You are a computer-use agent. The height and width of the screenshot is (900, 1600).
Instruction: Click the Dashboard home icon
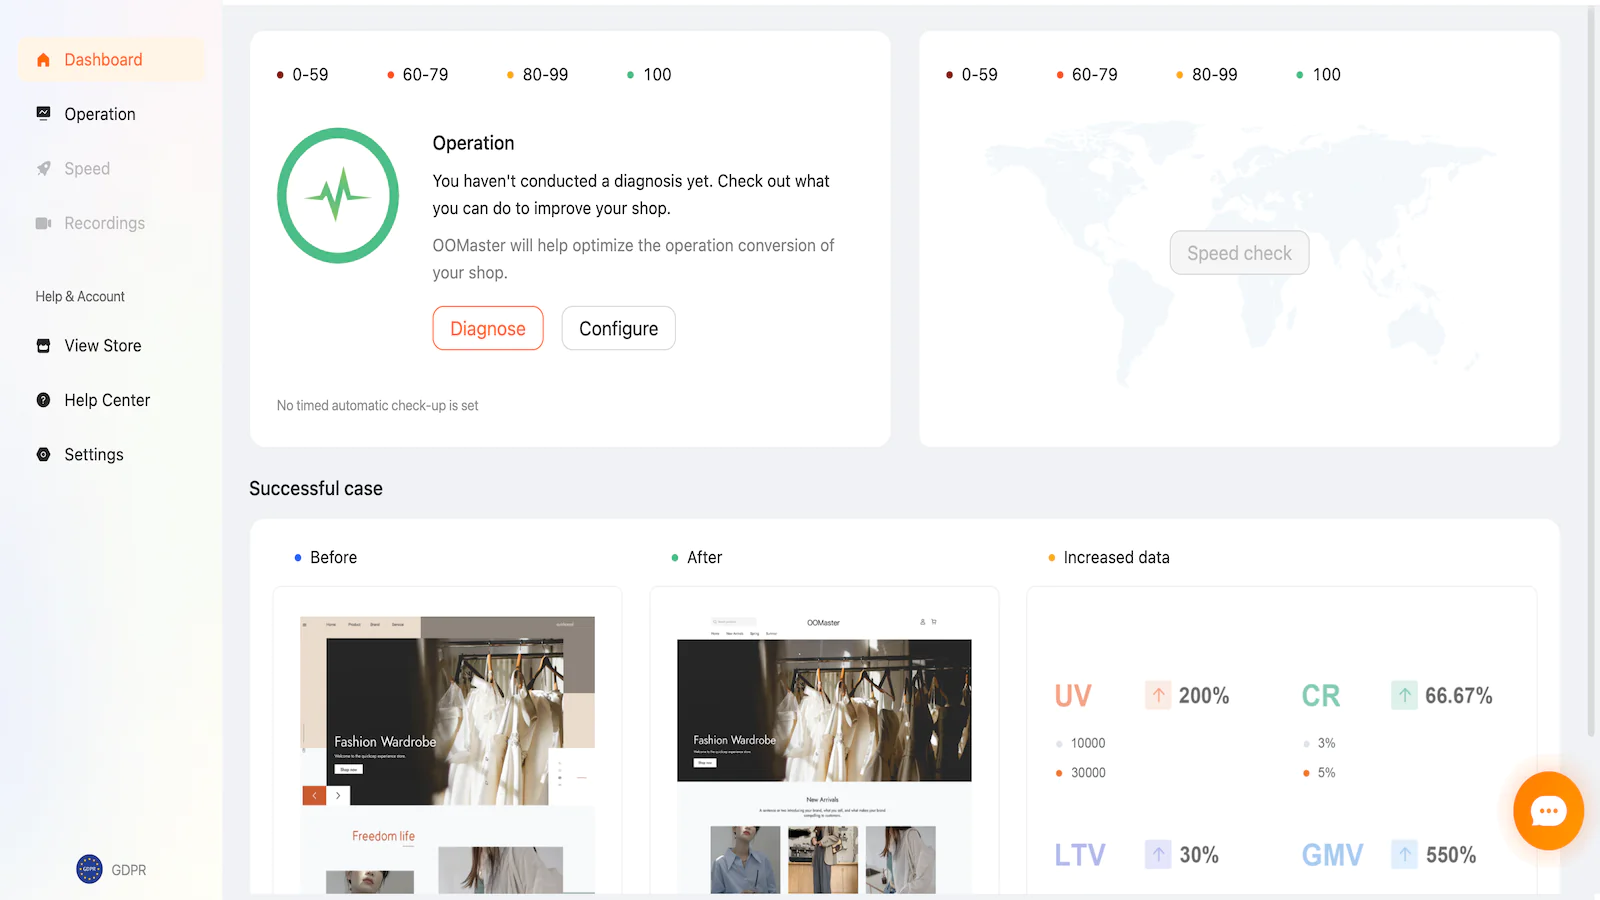coord(43,60)
